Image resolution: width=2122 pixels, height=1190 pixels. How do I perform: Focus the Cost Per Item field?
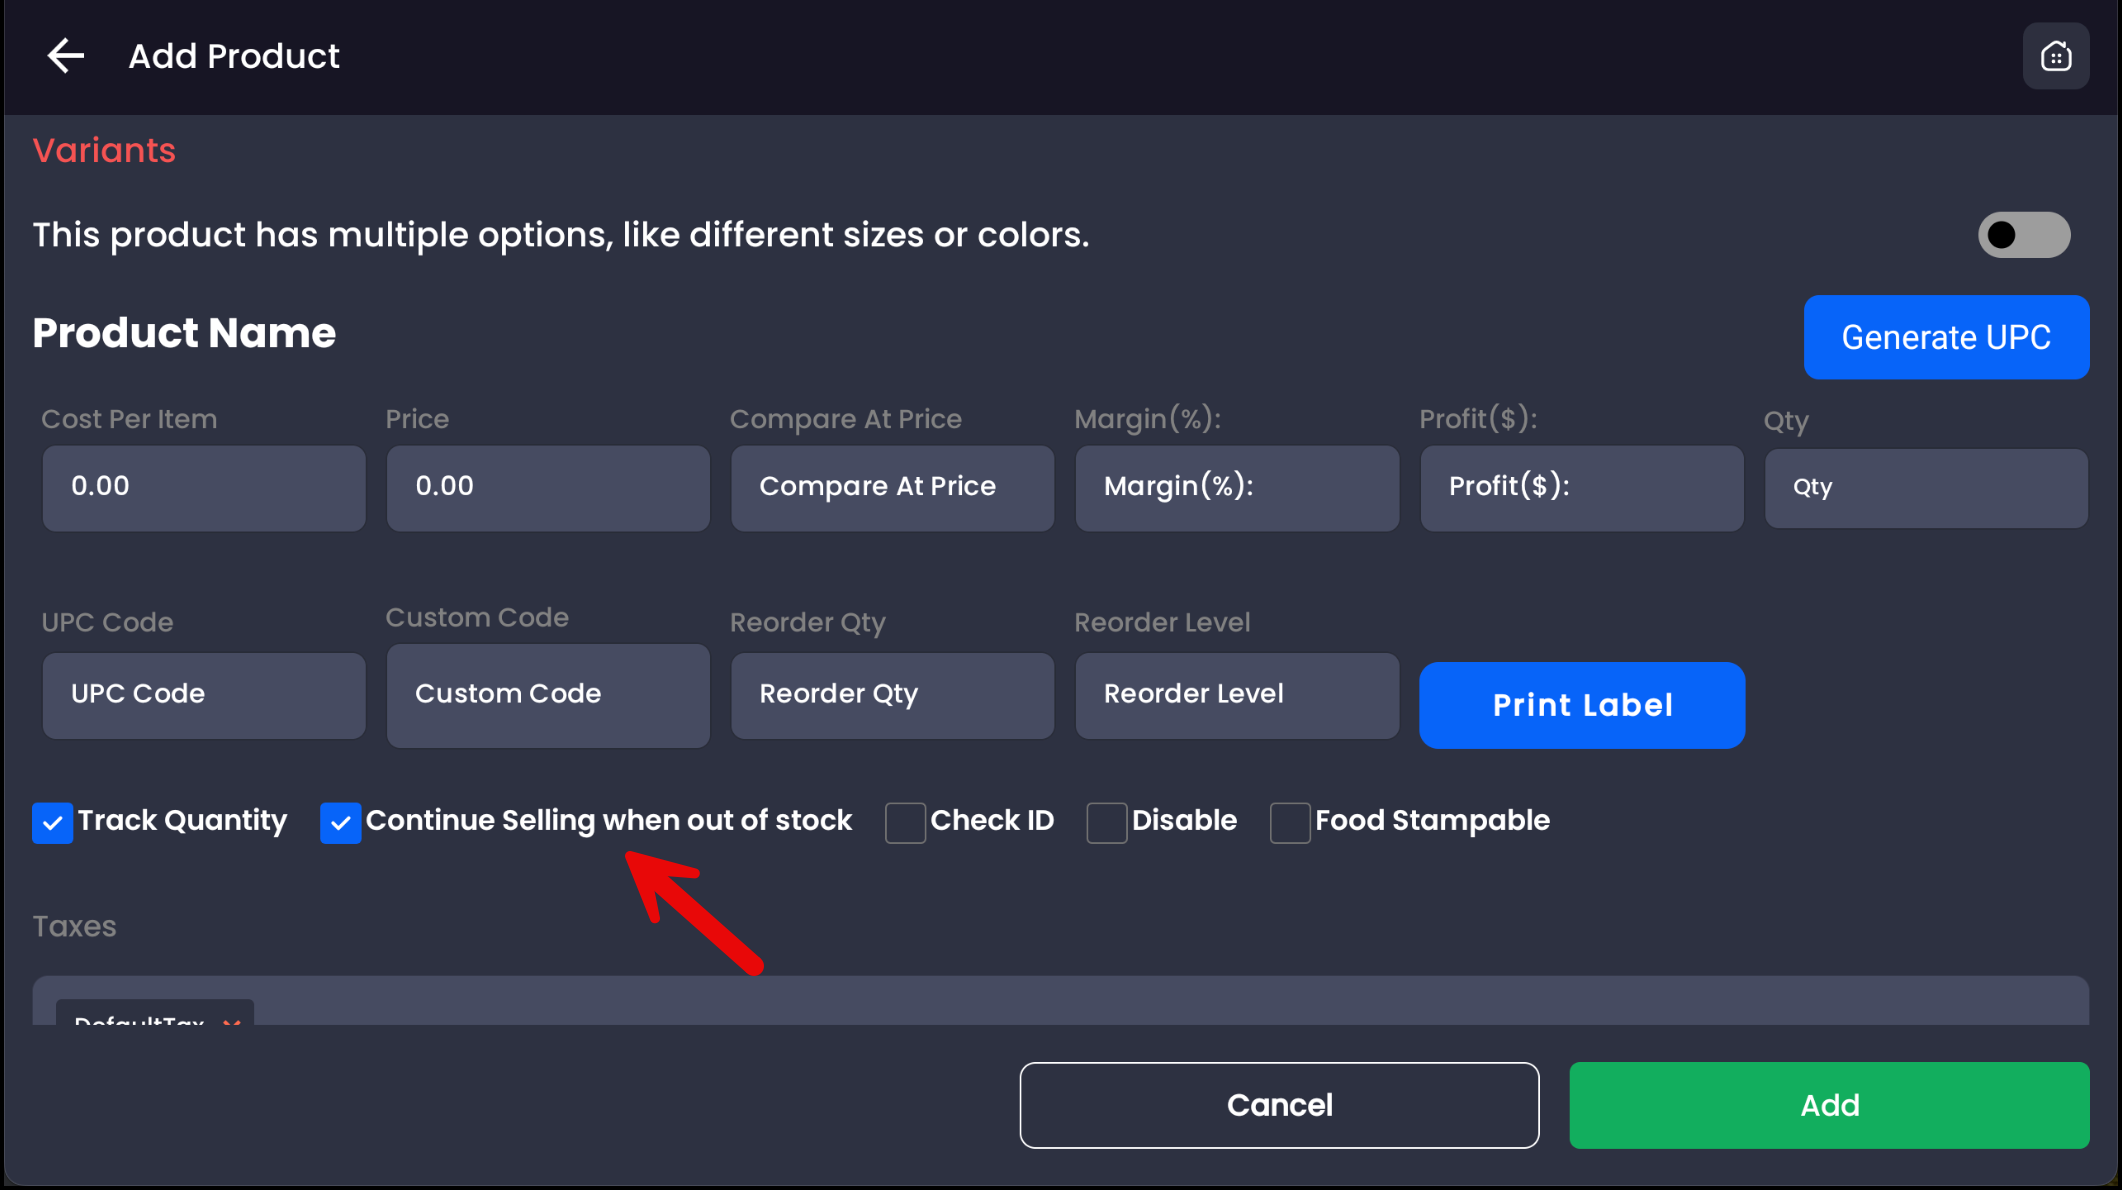(204, 487)
